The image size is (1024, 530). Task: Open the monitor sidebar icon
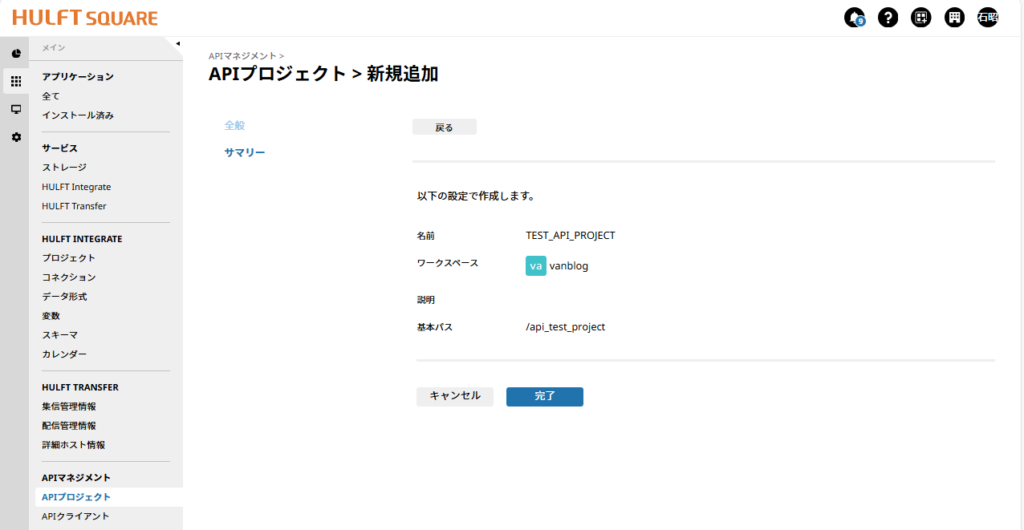pyautogui.click(x=16, y=109)
